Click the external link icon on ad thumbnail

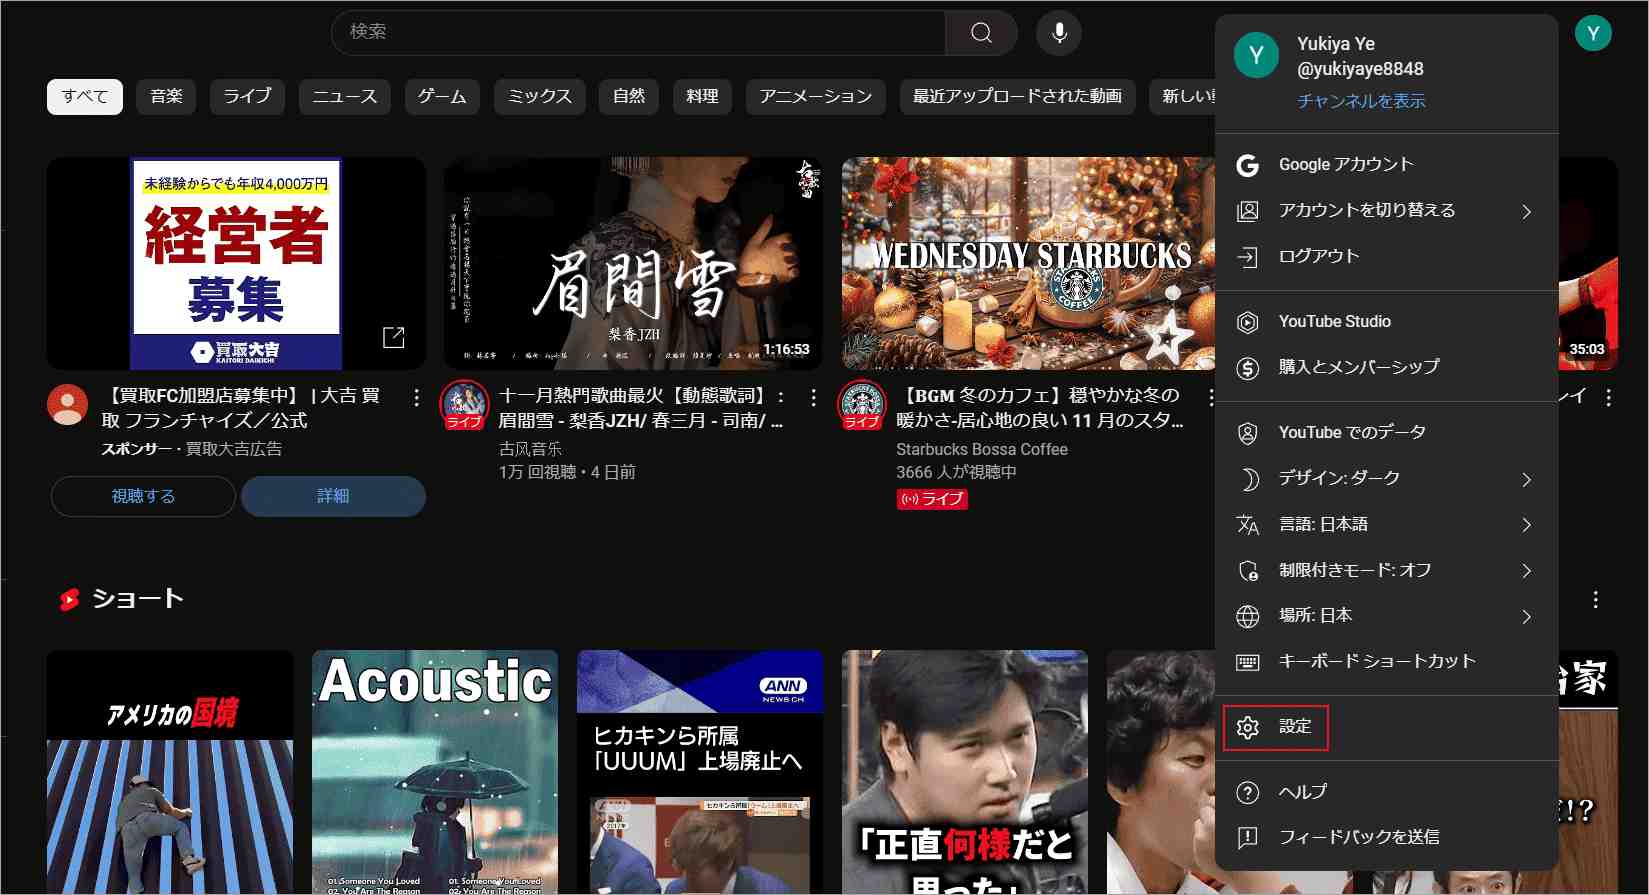tap(394, 338)
